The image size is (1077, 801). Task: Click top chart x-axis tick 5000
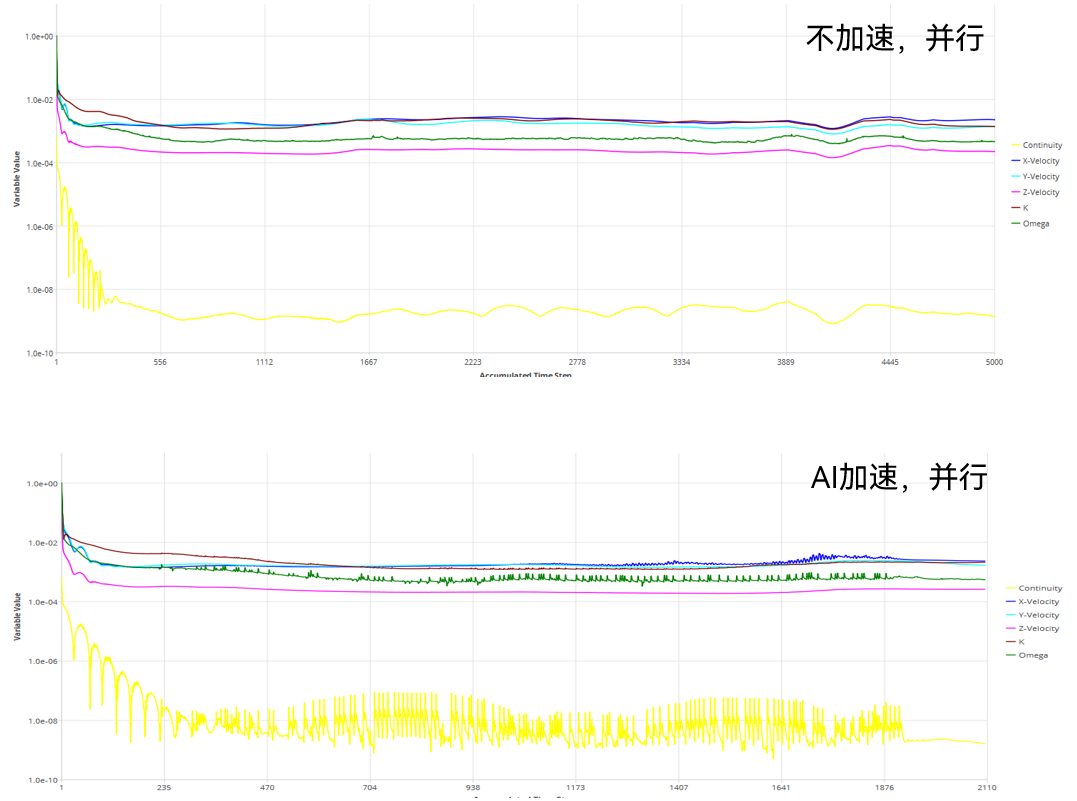coord(994,362)
